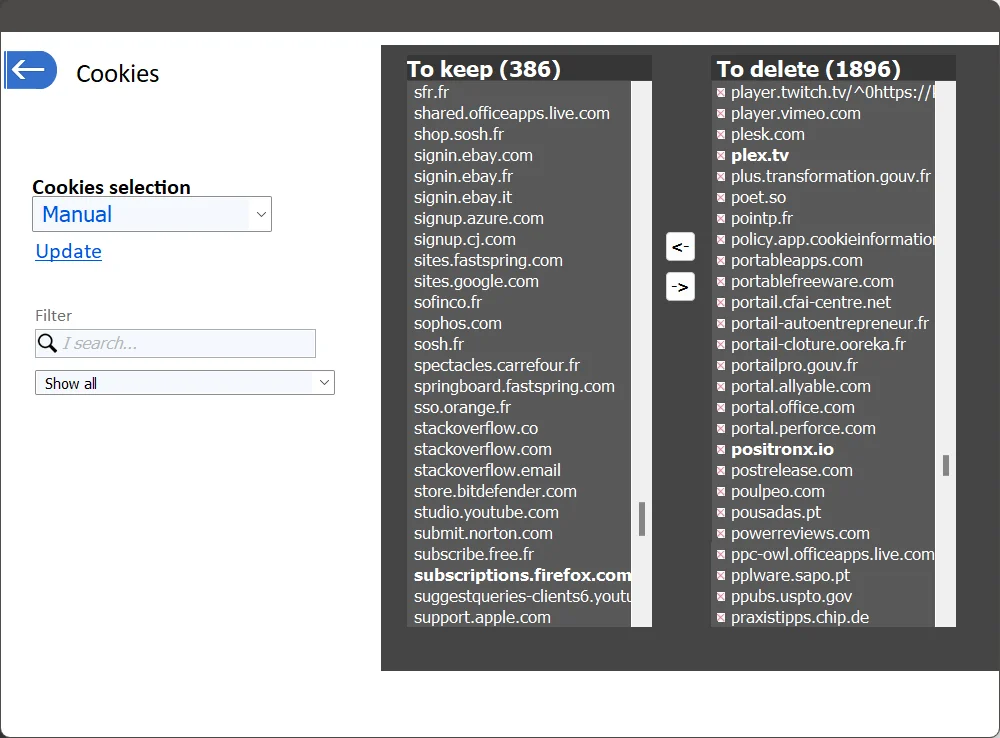The height and width of the screenshot is (738, 1000).
Task: Click delete icon beside powerreviews.com
Action: (x=721, y=535)
